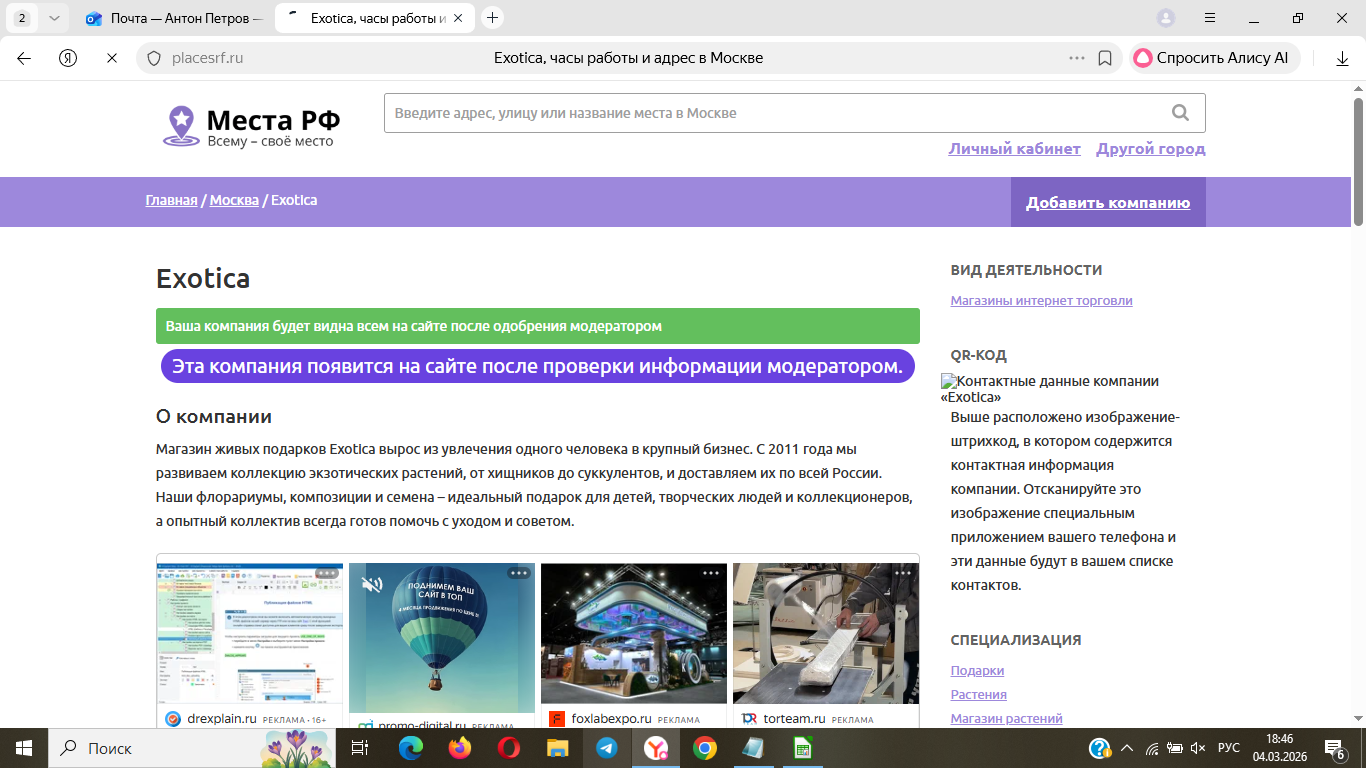The image size is (1366, 768).
Task: Click the Windows taskbar search box
Action: click(194, 748)
